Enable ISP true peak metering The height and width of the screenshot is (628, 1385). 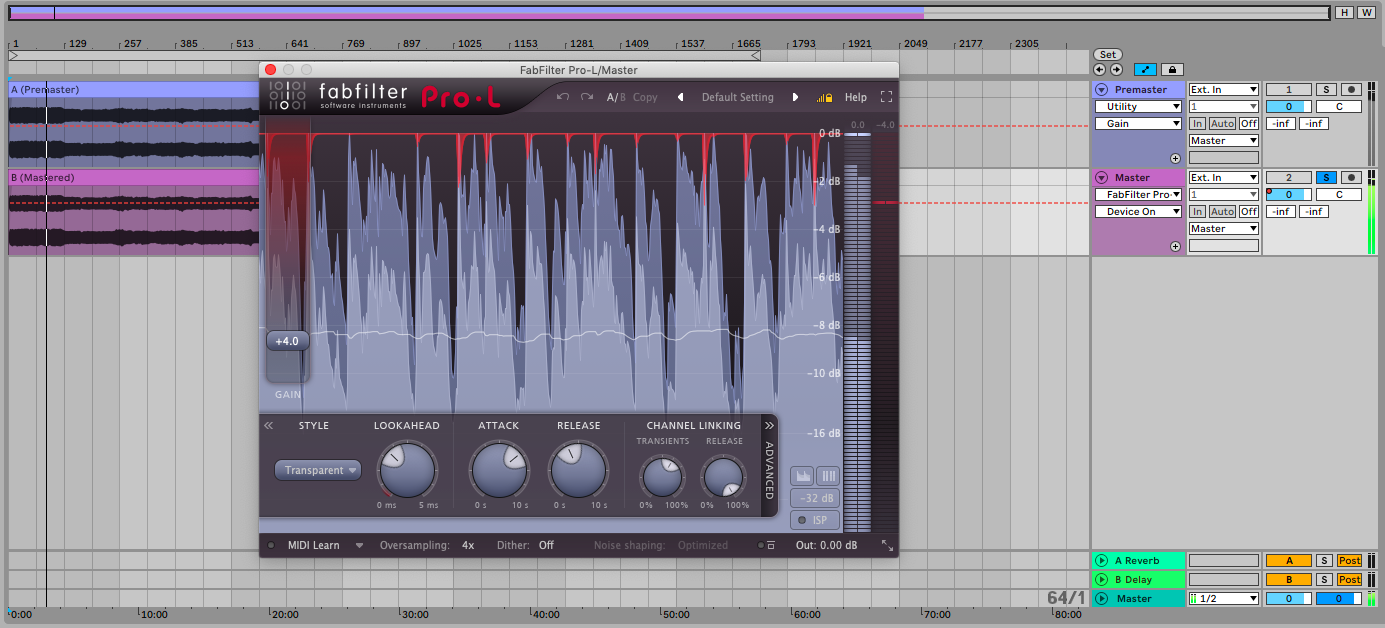click(x=815, y=520)
